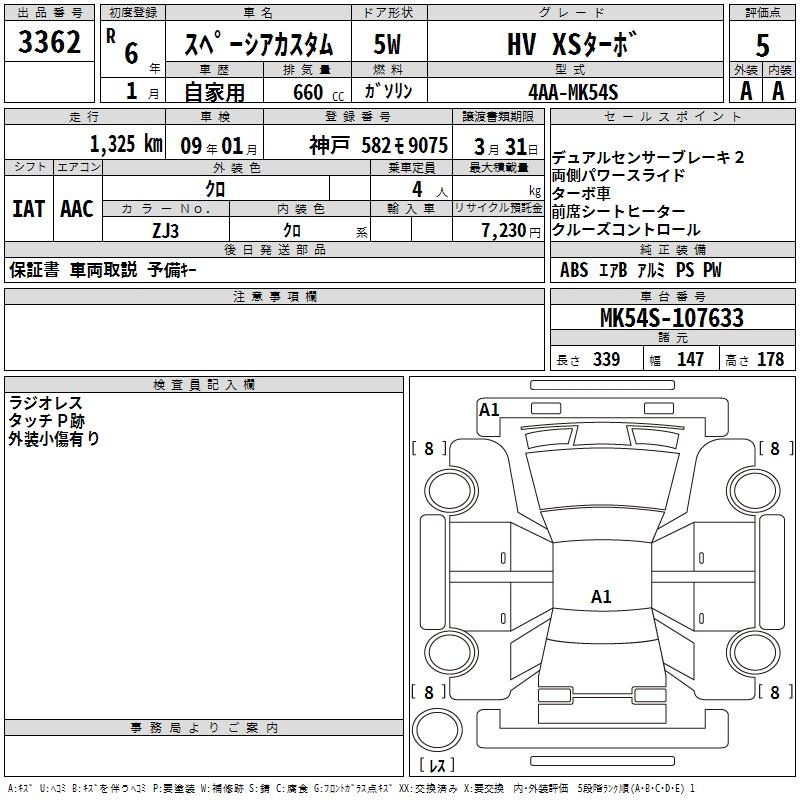The width and height of the screenshot is (800, 800).
Task: Click door shape value 5W
Action: click(387, 44)
